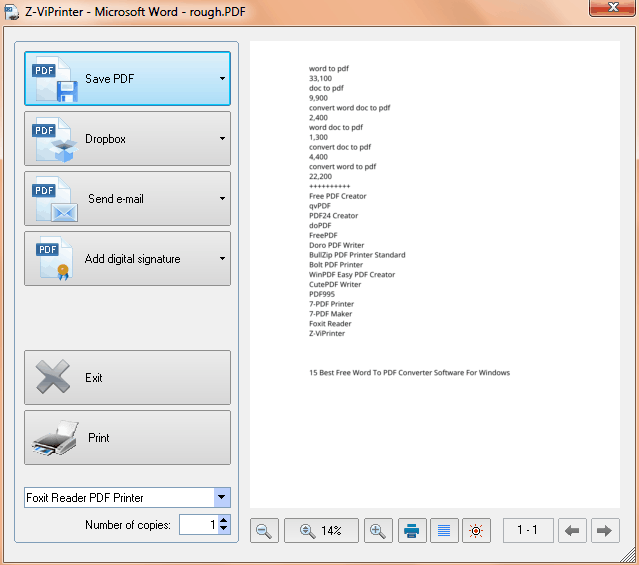Zoom out the preview with minus magnifier

(264, 530)
